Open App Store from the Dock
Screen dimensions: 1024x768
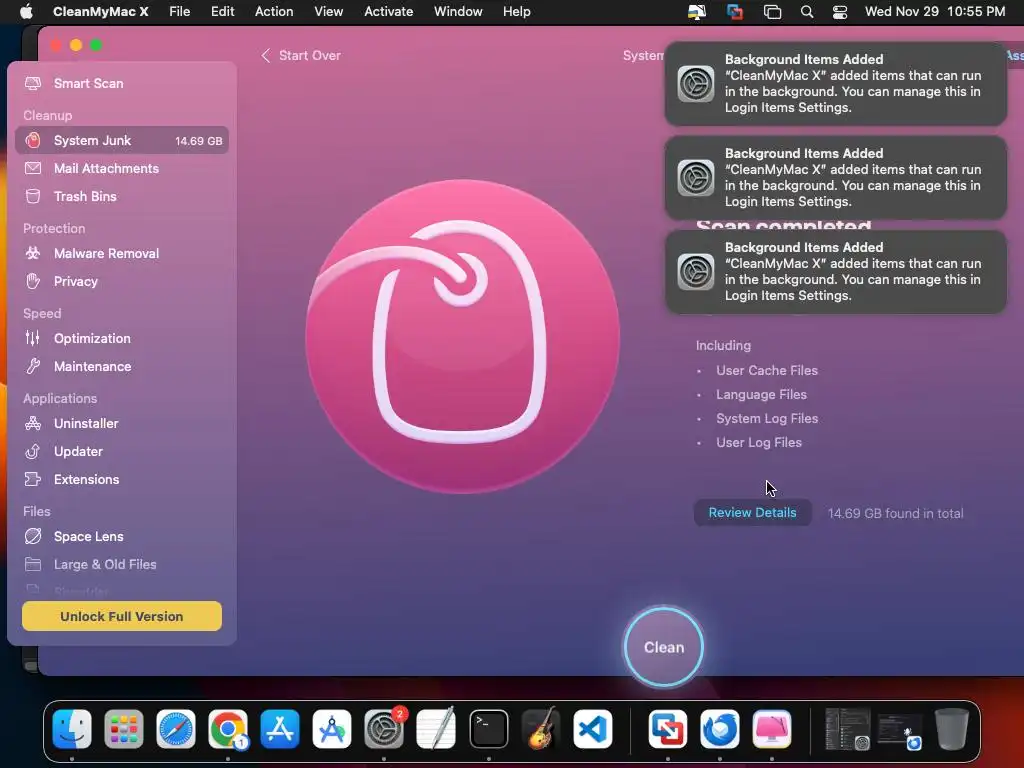pyautogui.click(x=280, y=729)
